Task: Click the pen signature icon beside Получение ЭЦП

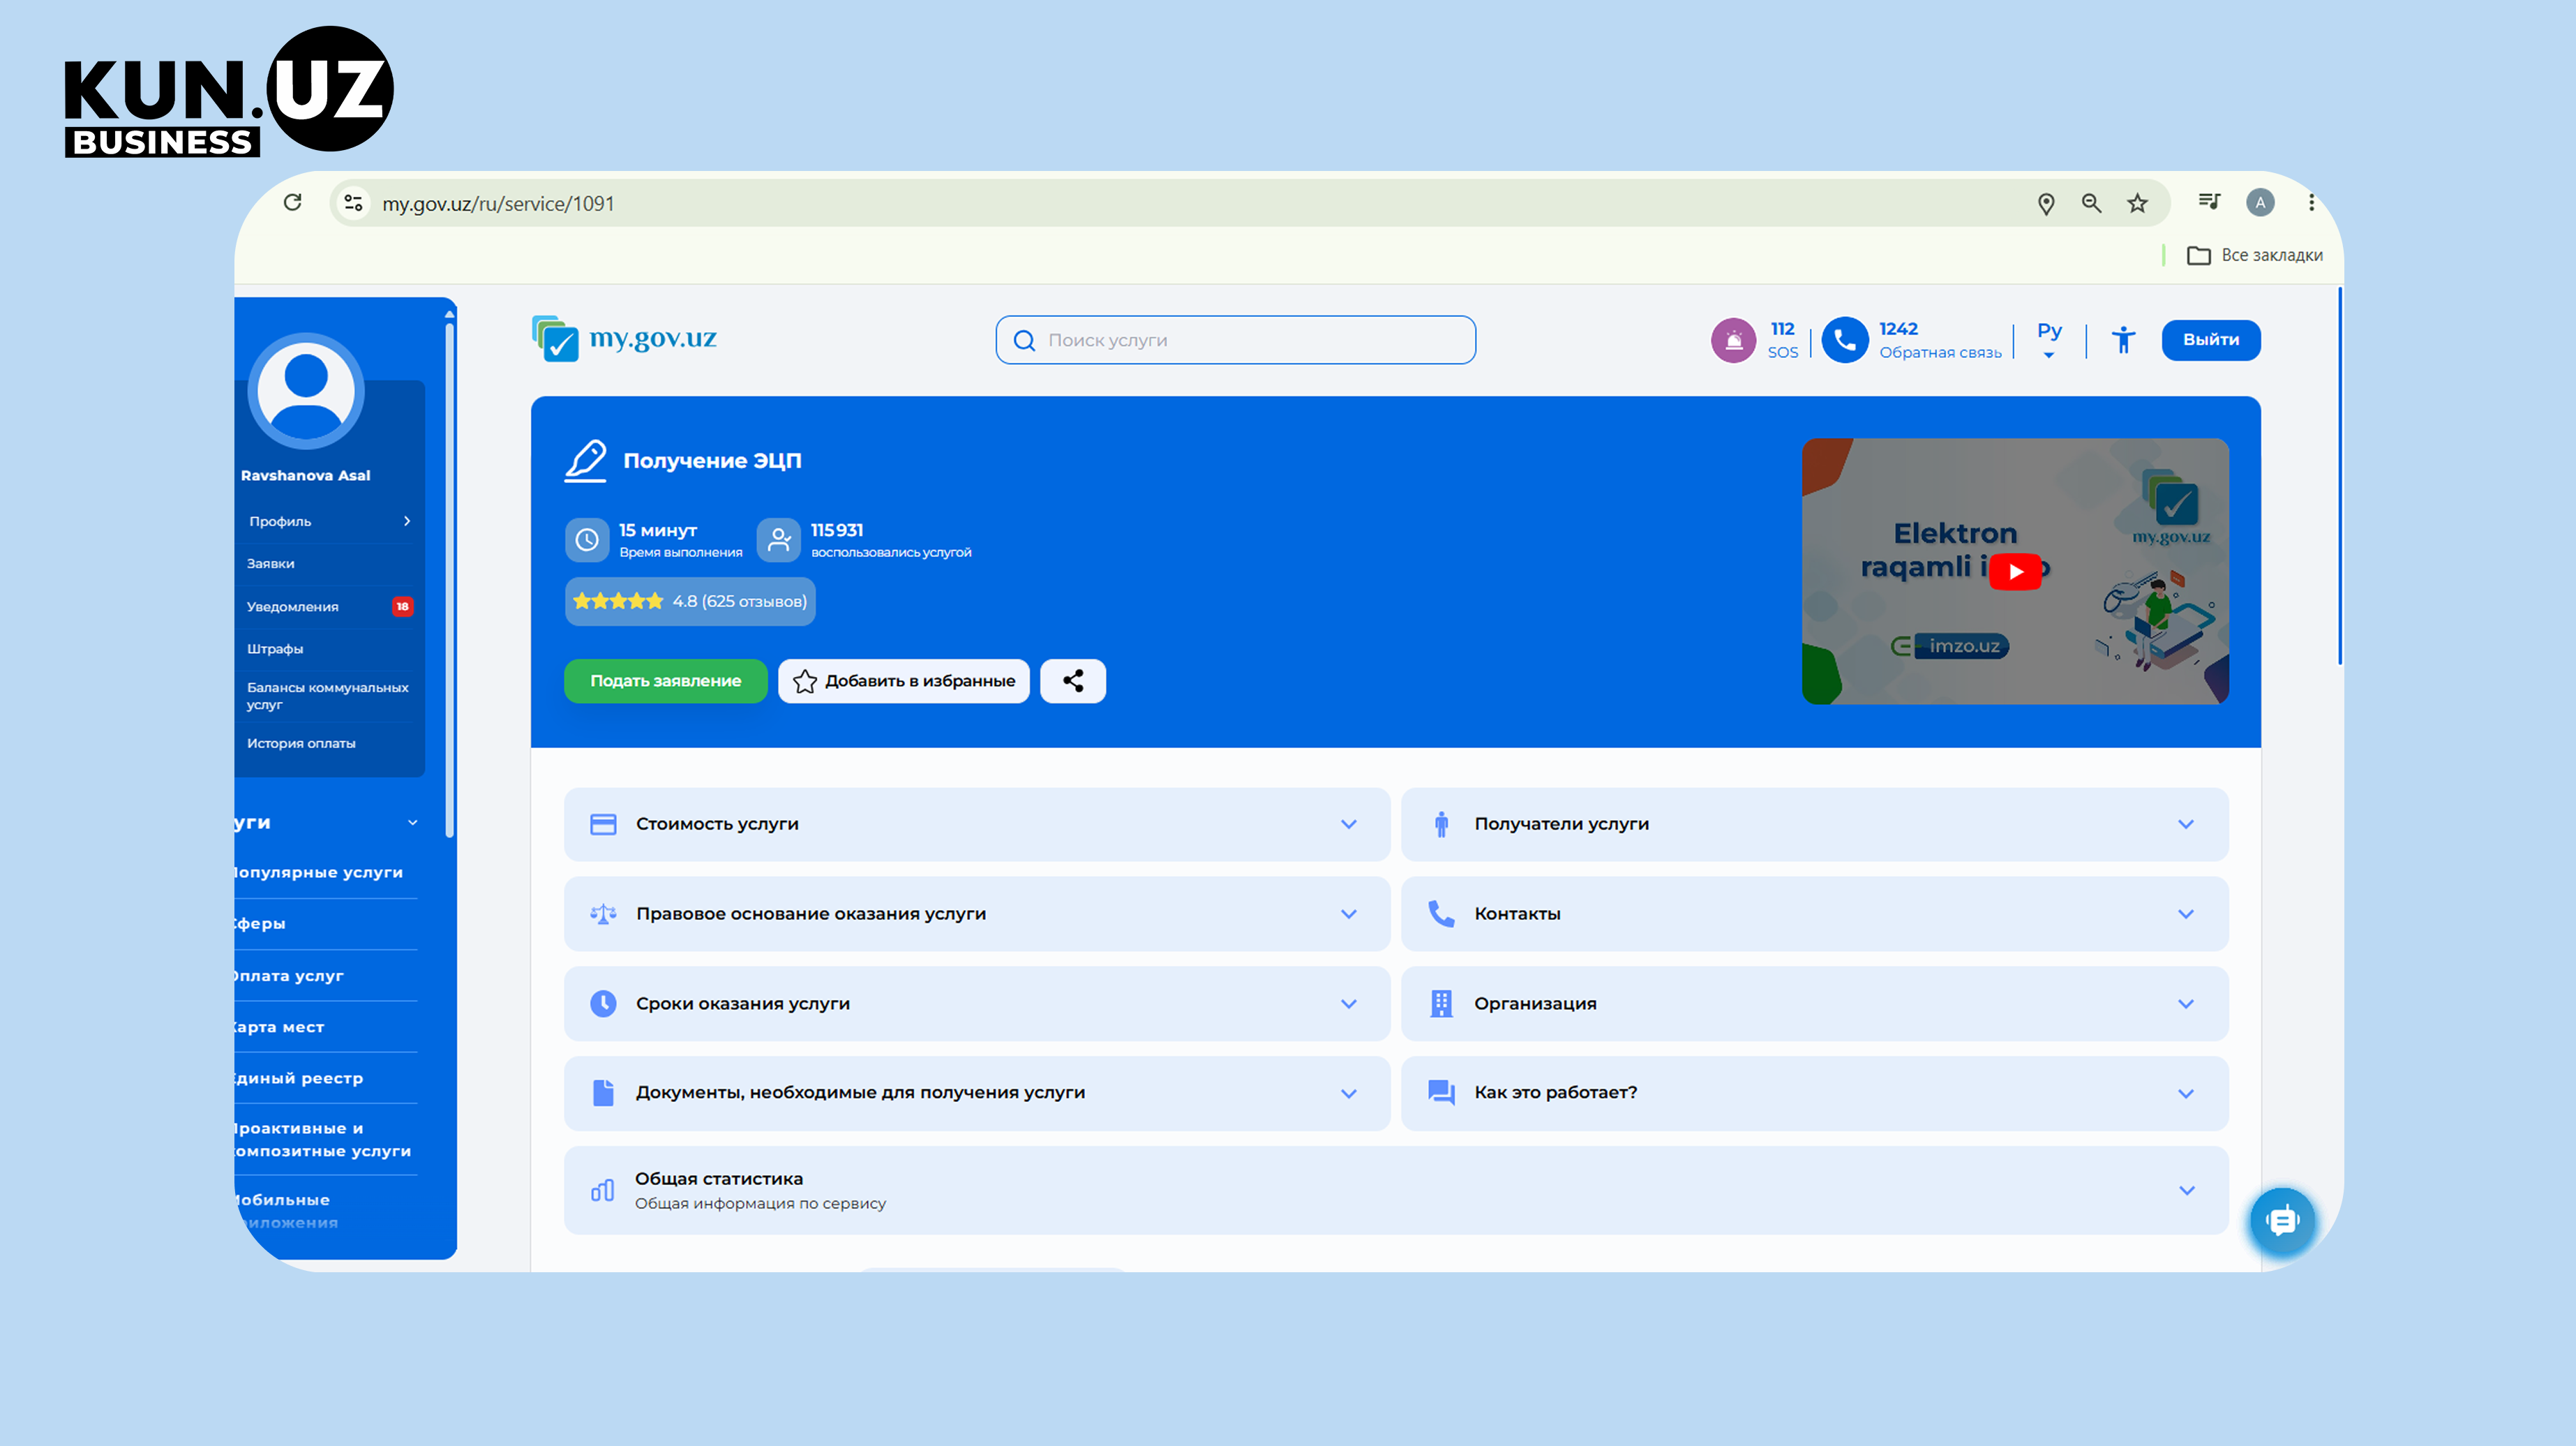Action: [586, 461]
